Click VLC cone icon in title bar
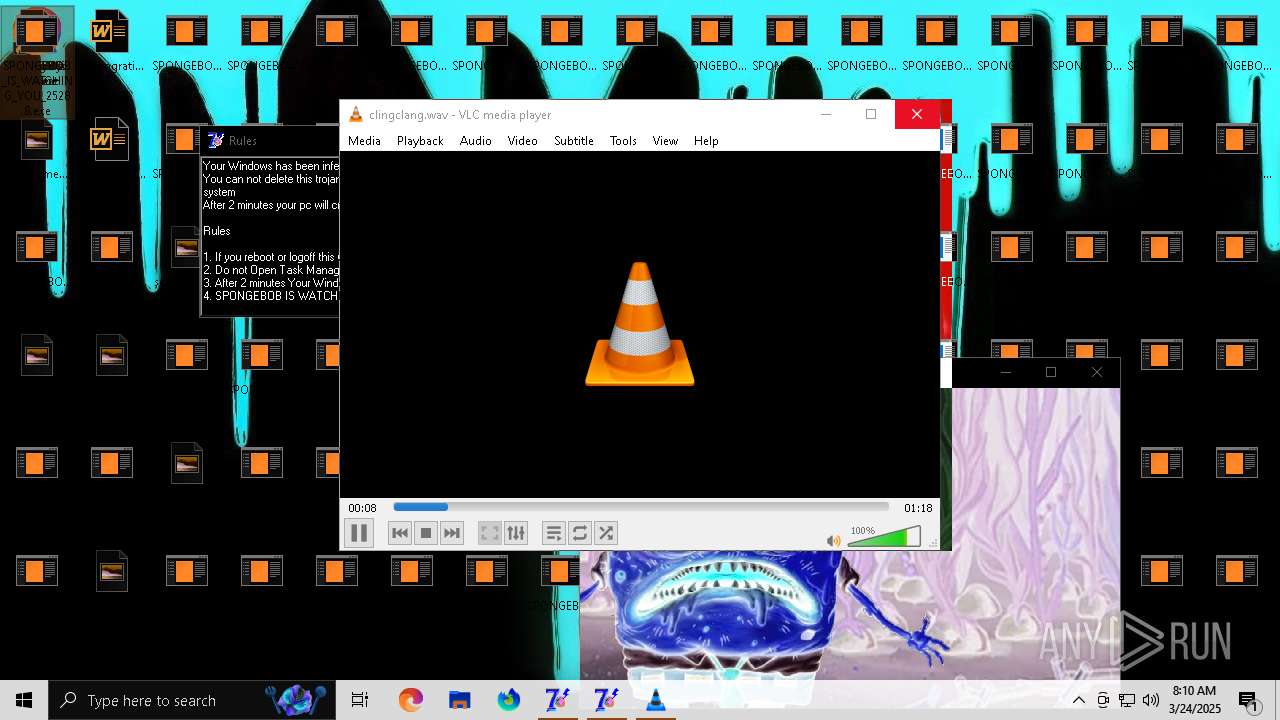This screenshot has height=720, width=1280. click(x=355, y=114)
